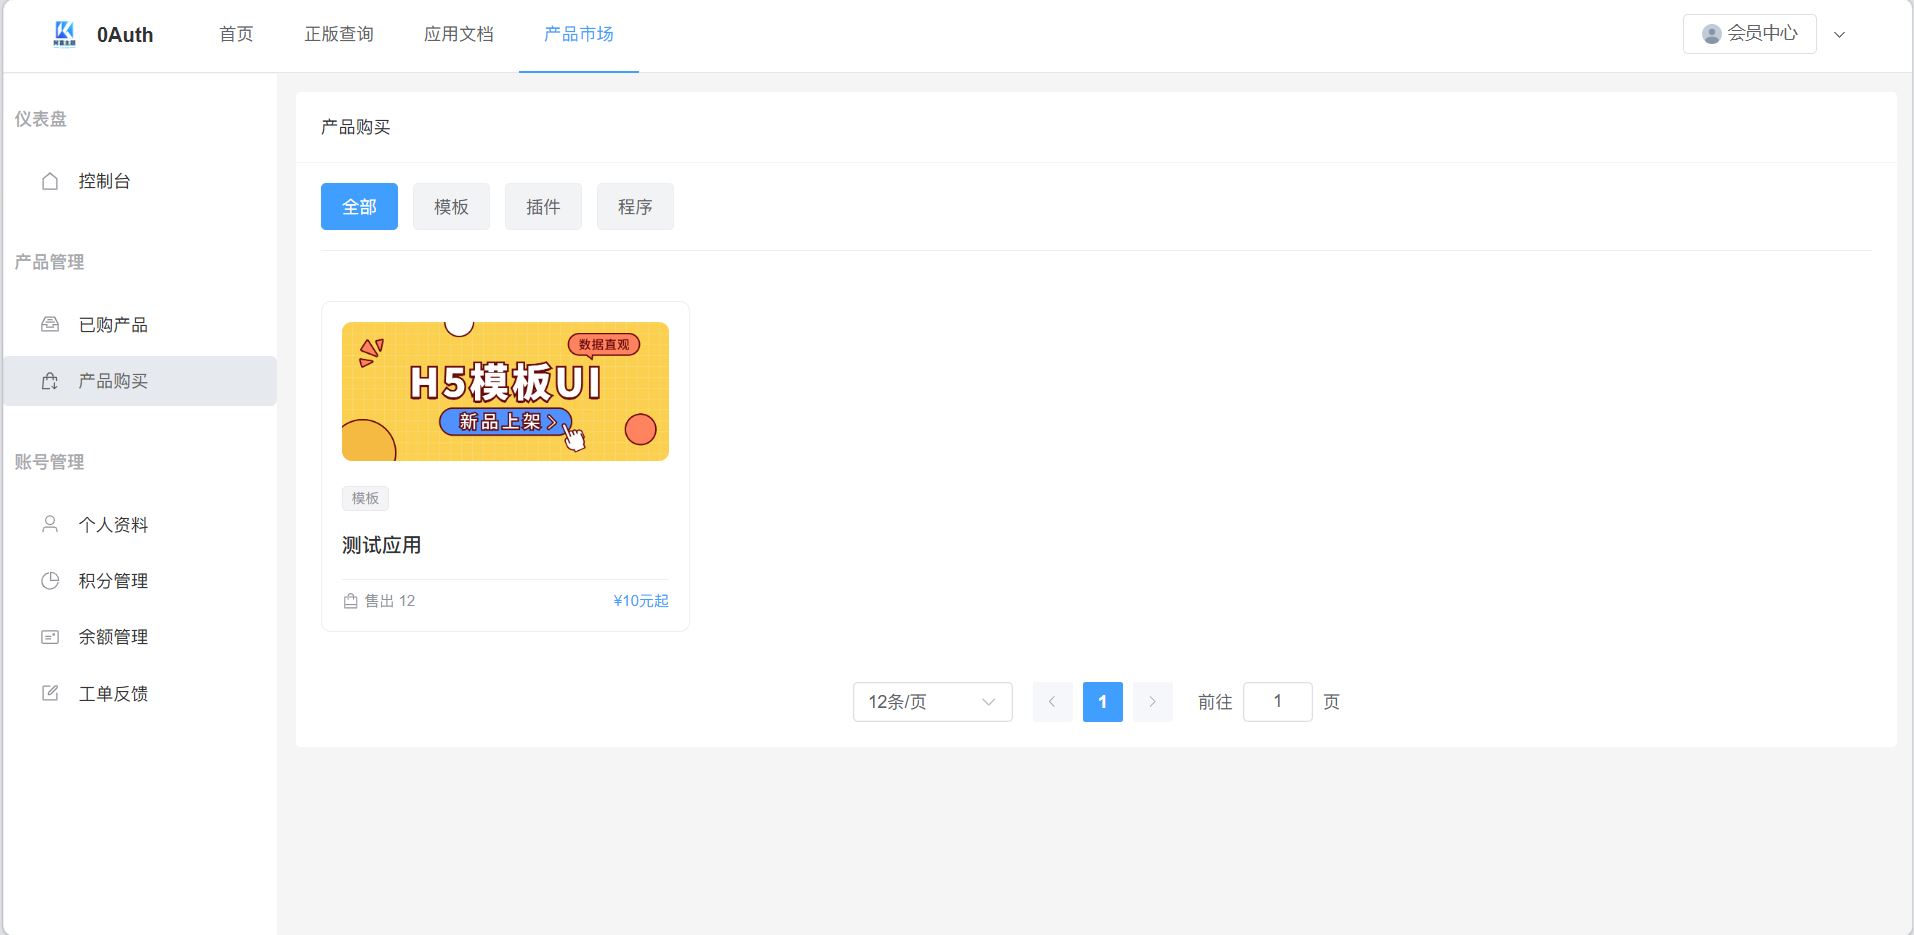Click the 产品管理 sidebar section label

(49, 262)
